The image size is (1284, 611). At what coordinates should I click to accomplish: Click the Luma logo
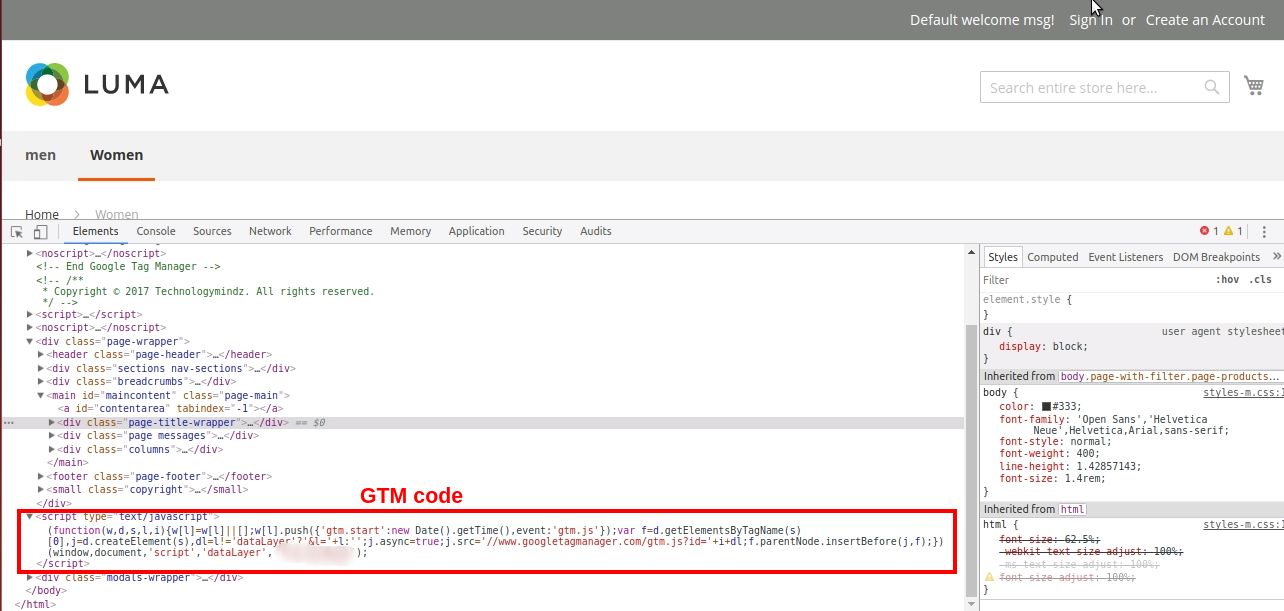[x=97, y=84]
